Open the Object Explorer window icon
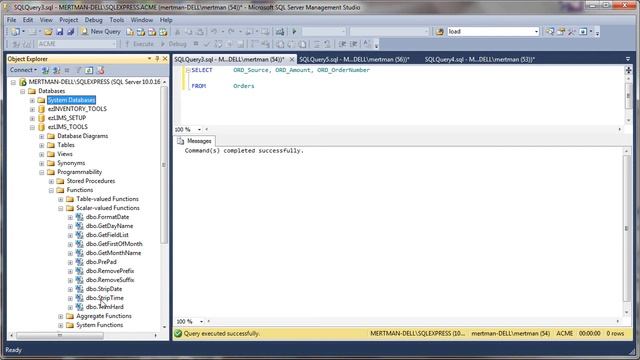The width and height of the screenshot is (640, 360). coord(561,31)
